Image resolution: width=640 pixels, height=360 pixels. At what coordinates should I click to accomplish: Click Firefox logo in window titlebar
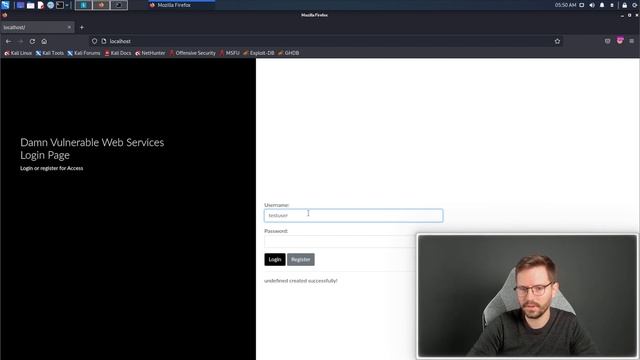point(4,15)
